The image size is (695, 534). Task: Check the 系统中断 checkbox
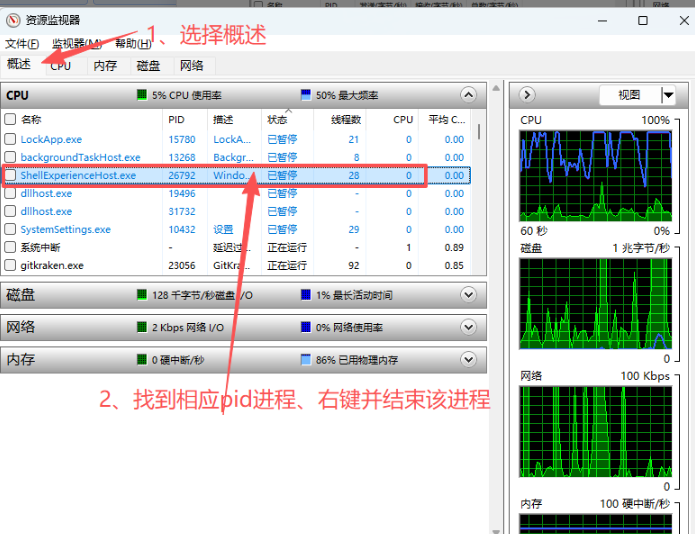pos(10,247)
